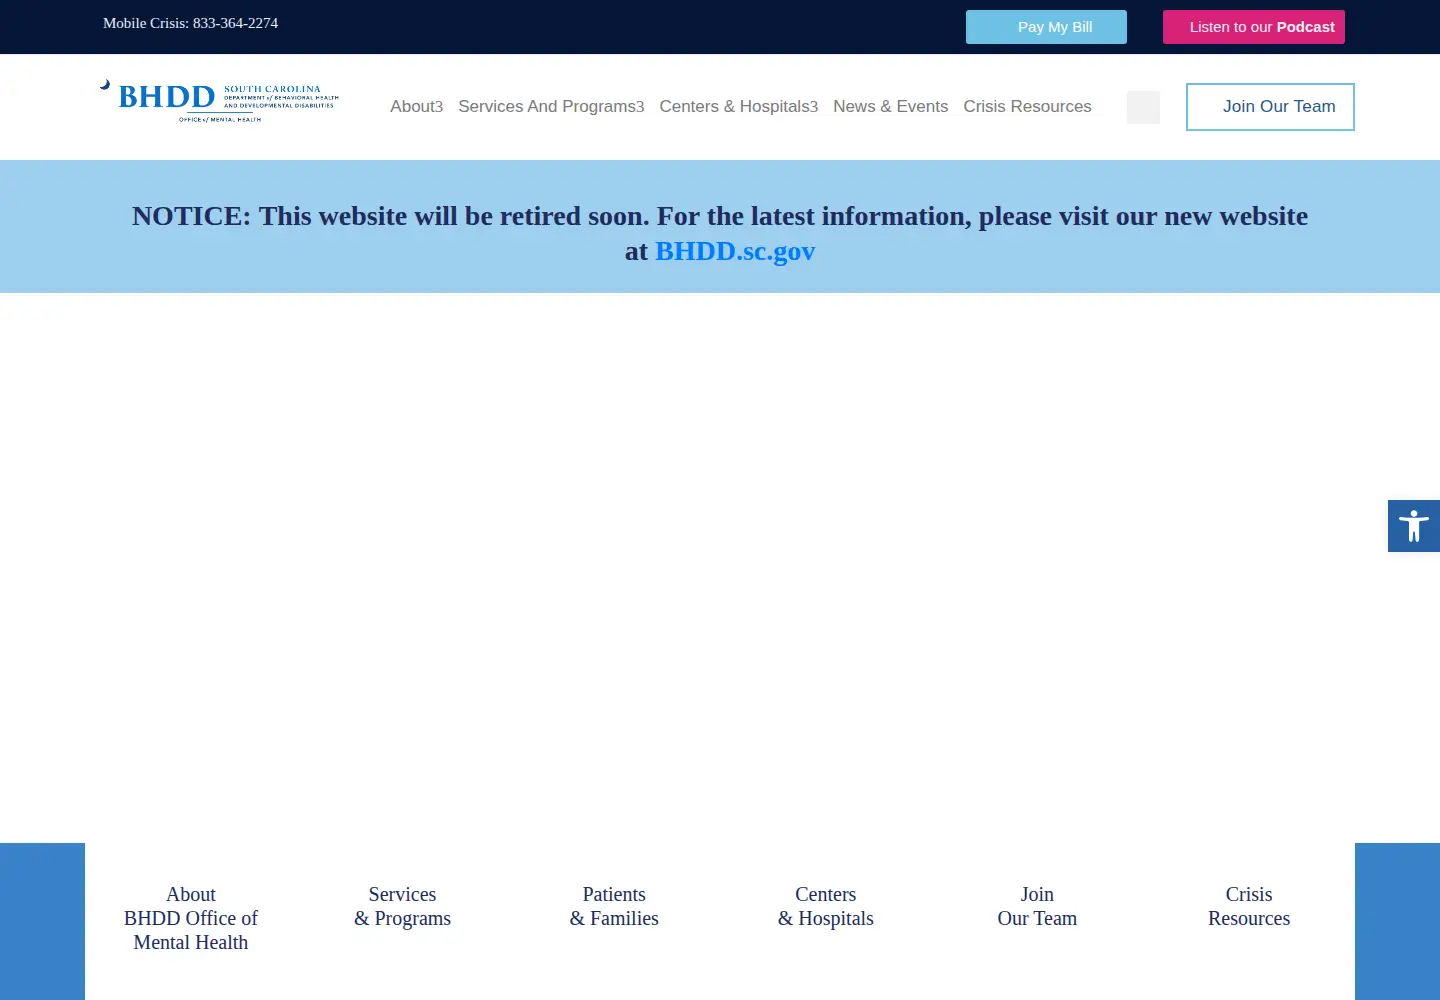The image size is (1440, 1000).
Task: Open Join Our Team tile
Action: (x=1037, y=906)
